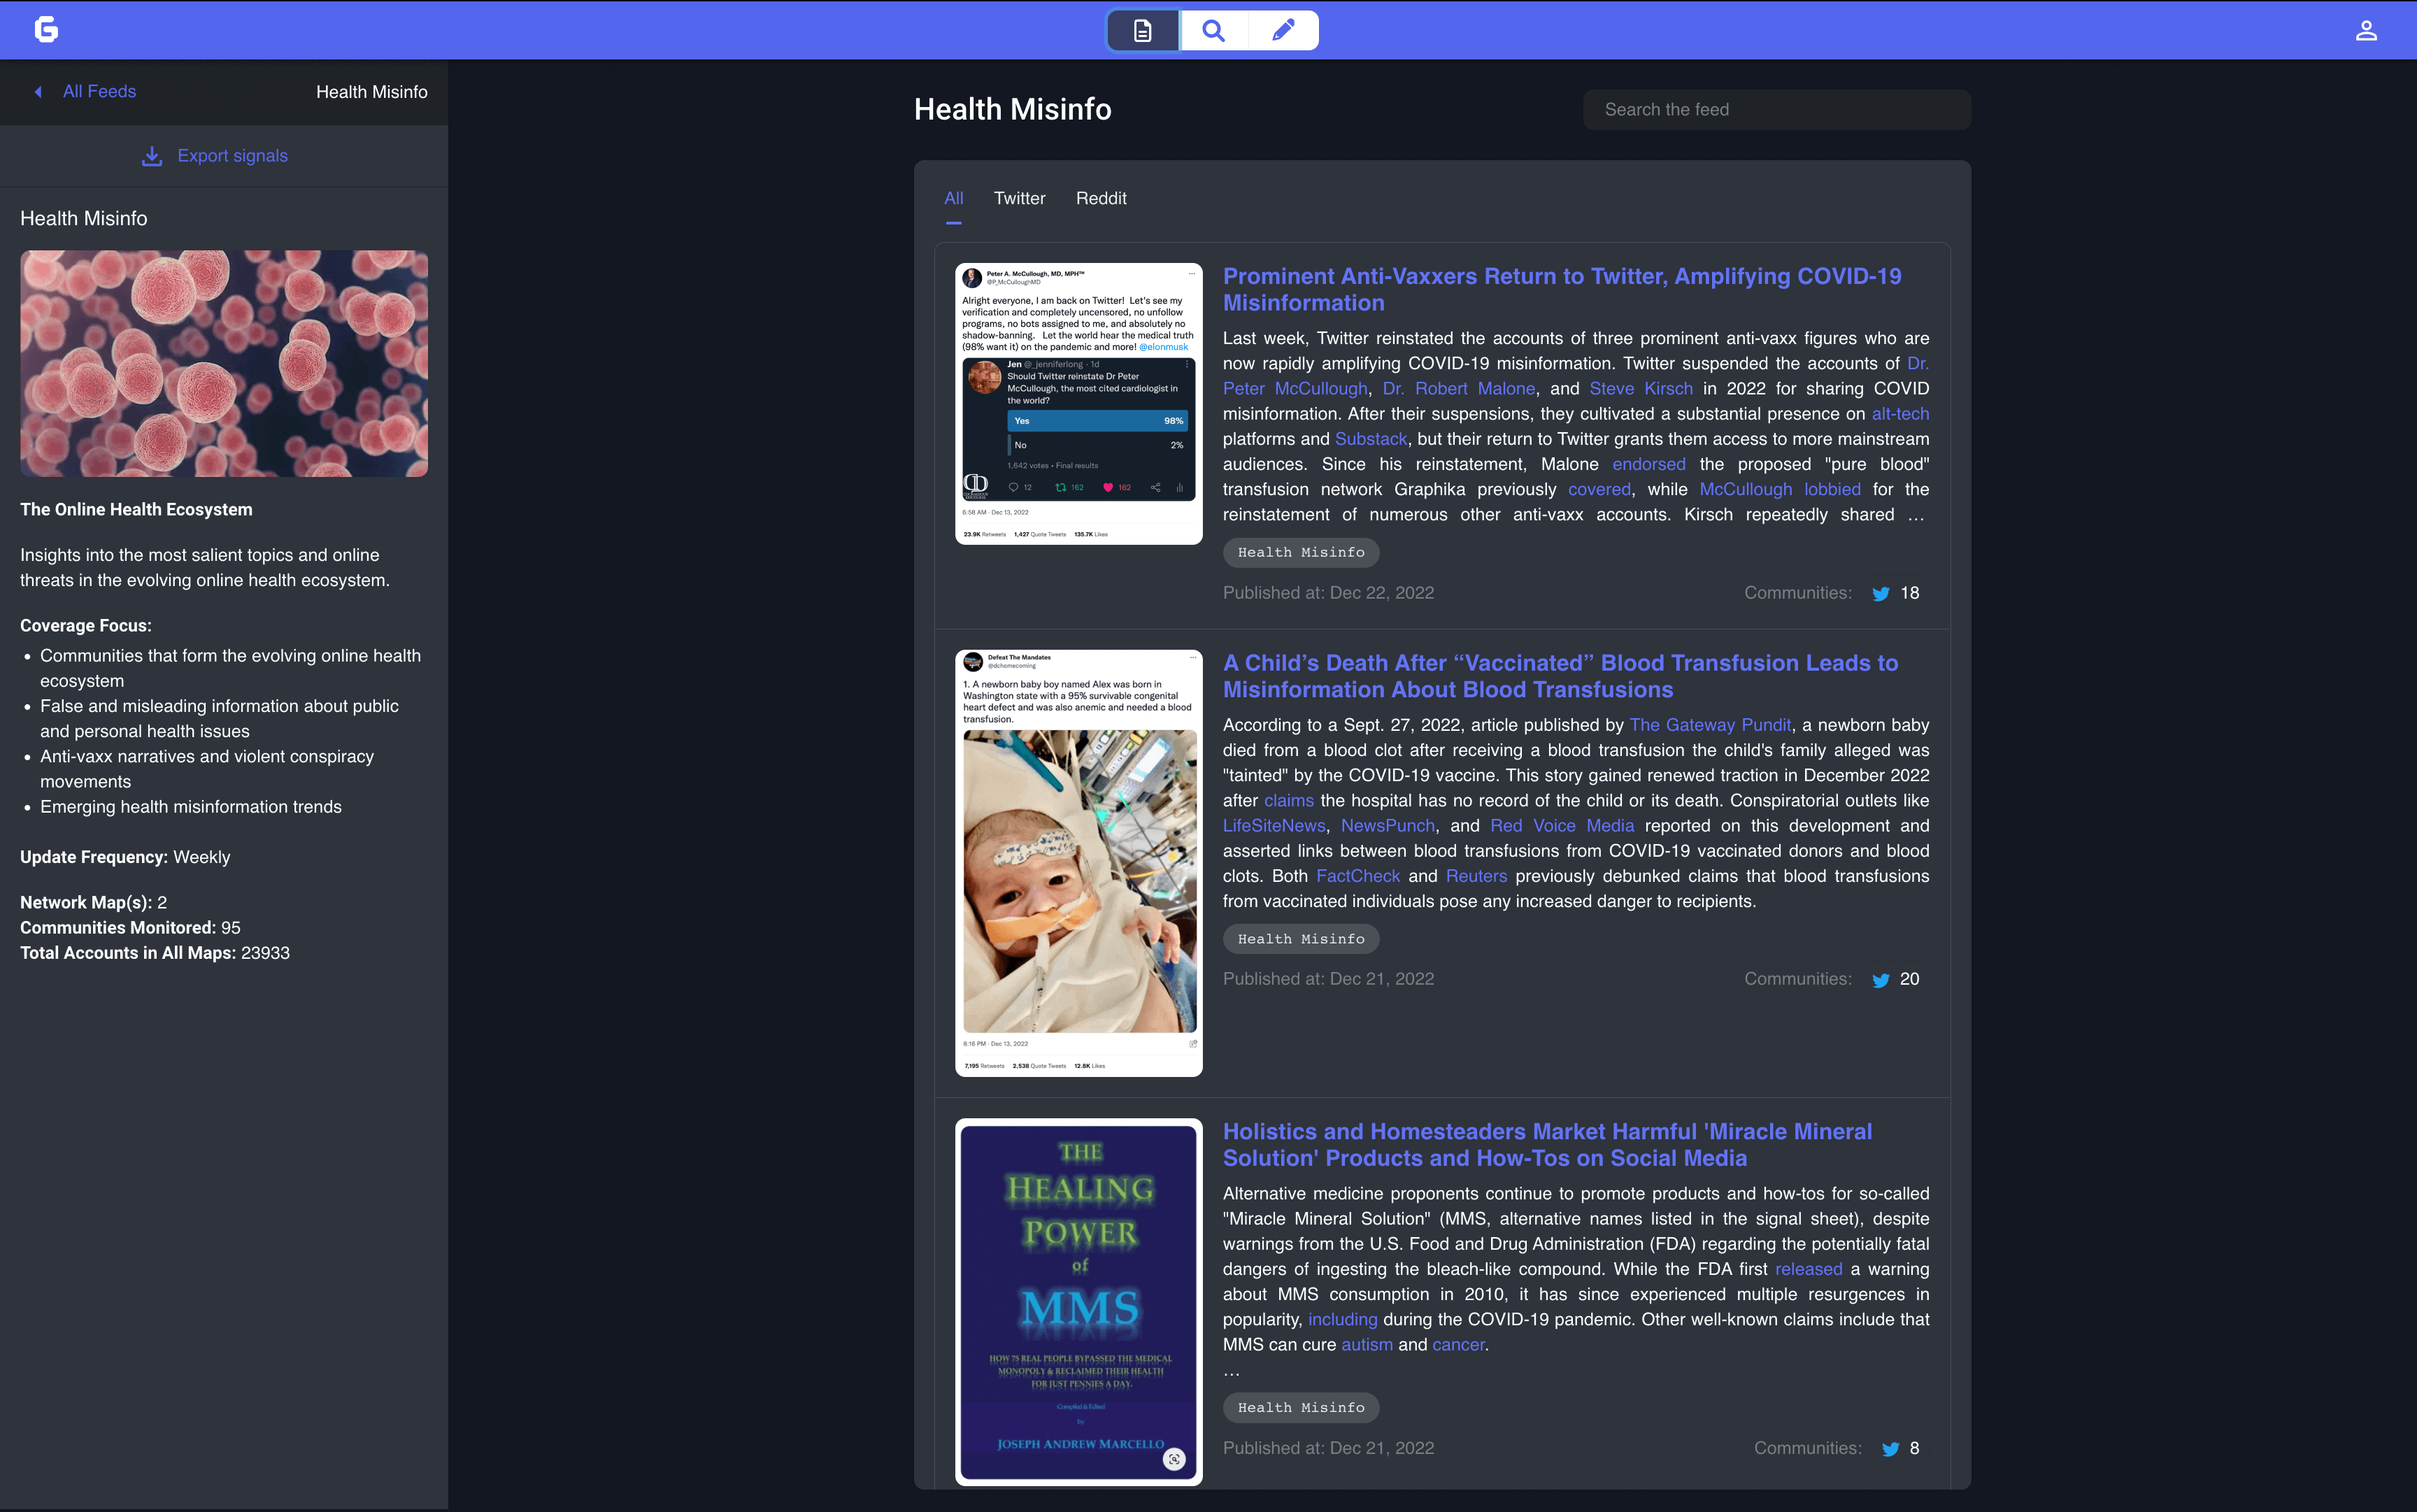The height and width of the screenshot is (1512, 2417).
Task: Follow the NewsPunch link
Action: (1387, 826)
